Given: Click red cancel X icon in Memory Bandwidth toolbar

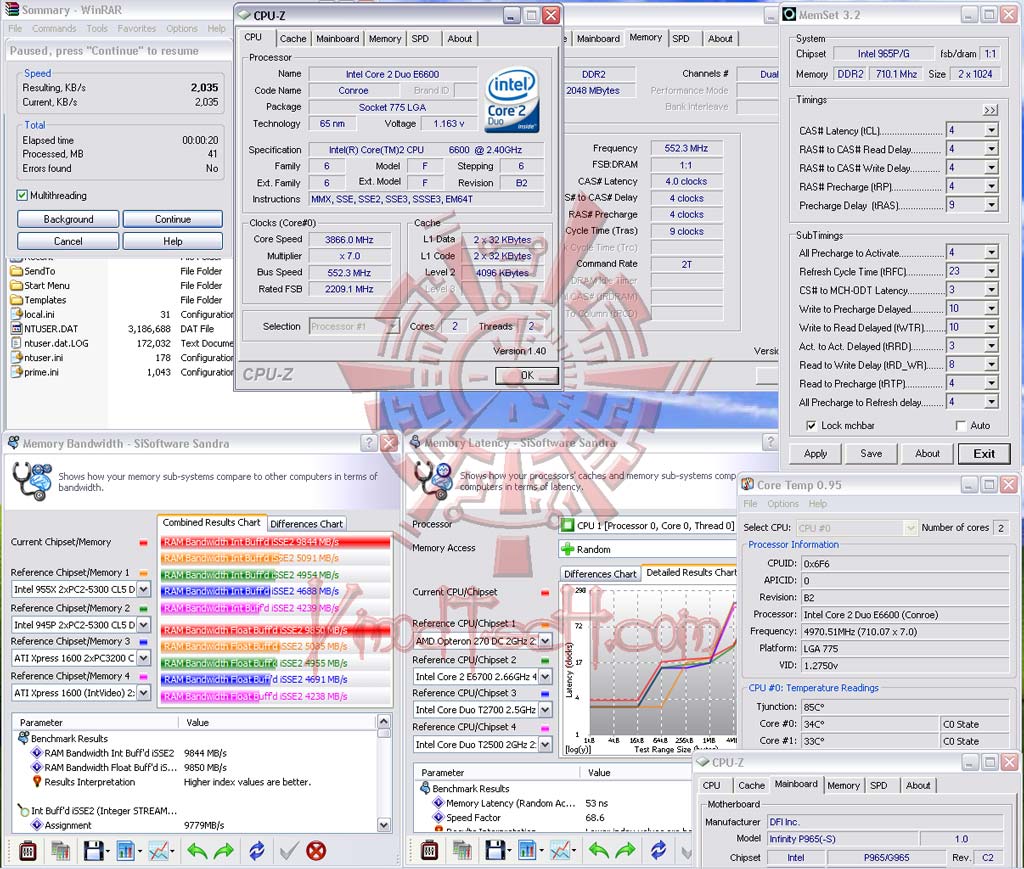Looking at the screenshot, I should pyautogui.click(x=316, y=851).
